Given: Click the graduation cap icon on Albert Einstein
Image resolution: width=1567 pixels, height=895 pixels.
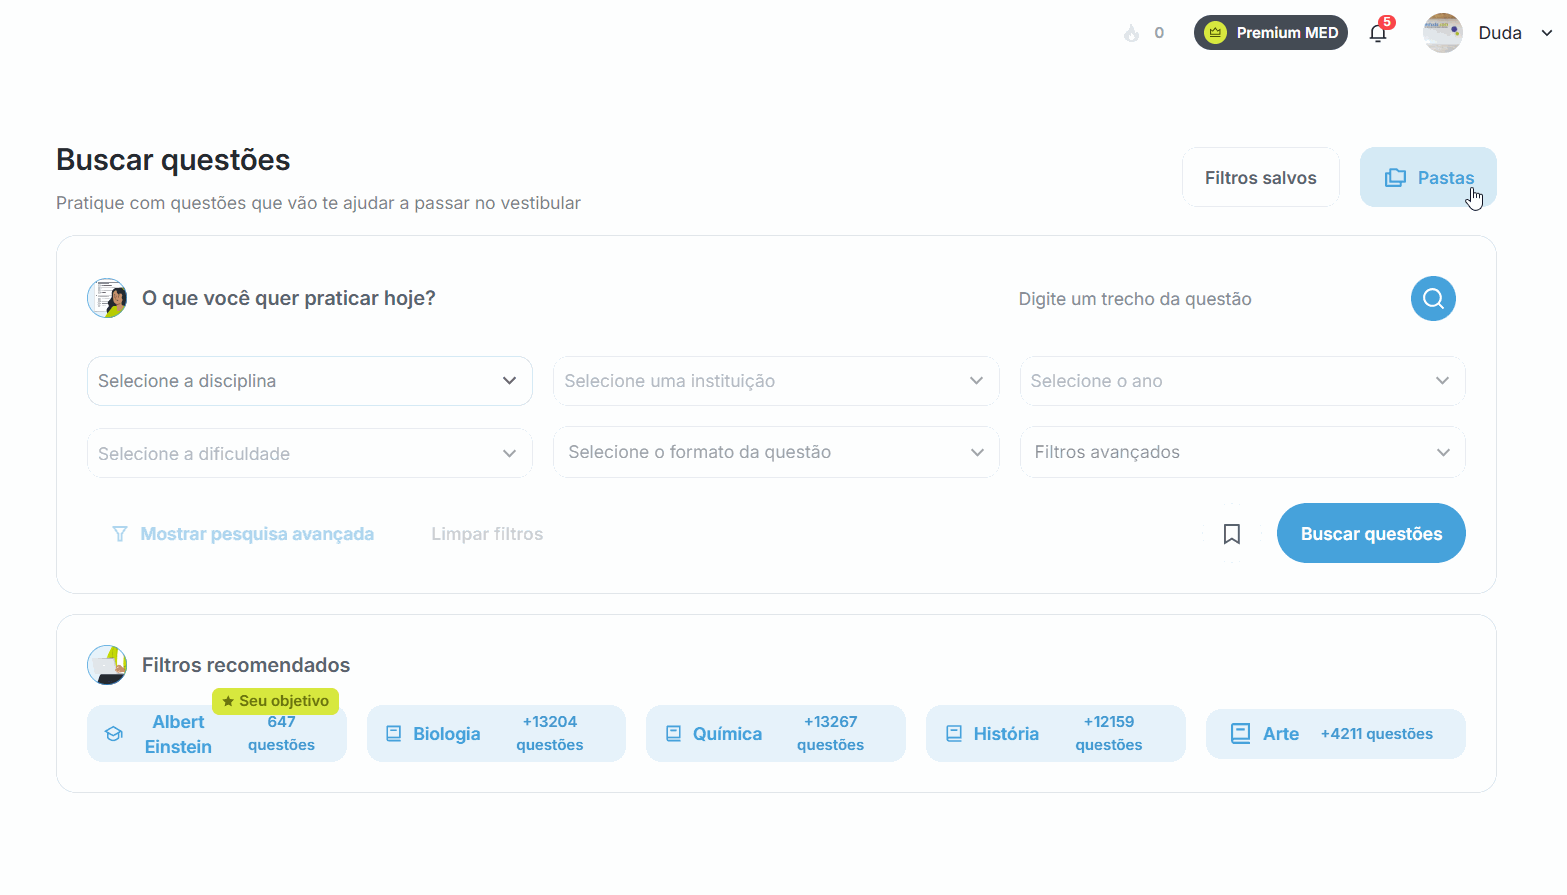Looking at the screenshot, I should pos(114,734).
